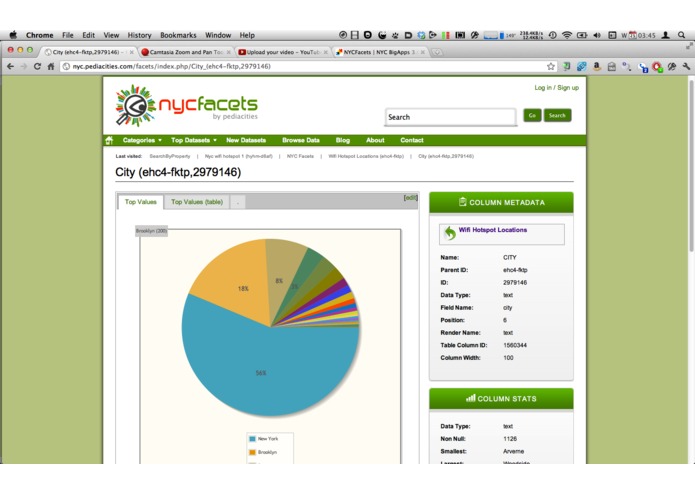Click the user account icon in menu bar
The image size is (695, 494).
[x=665, y=35]
